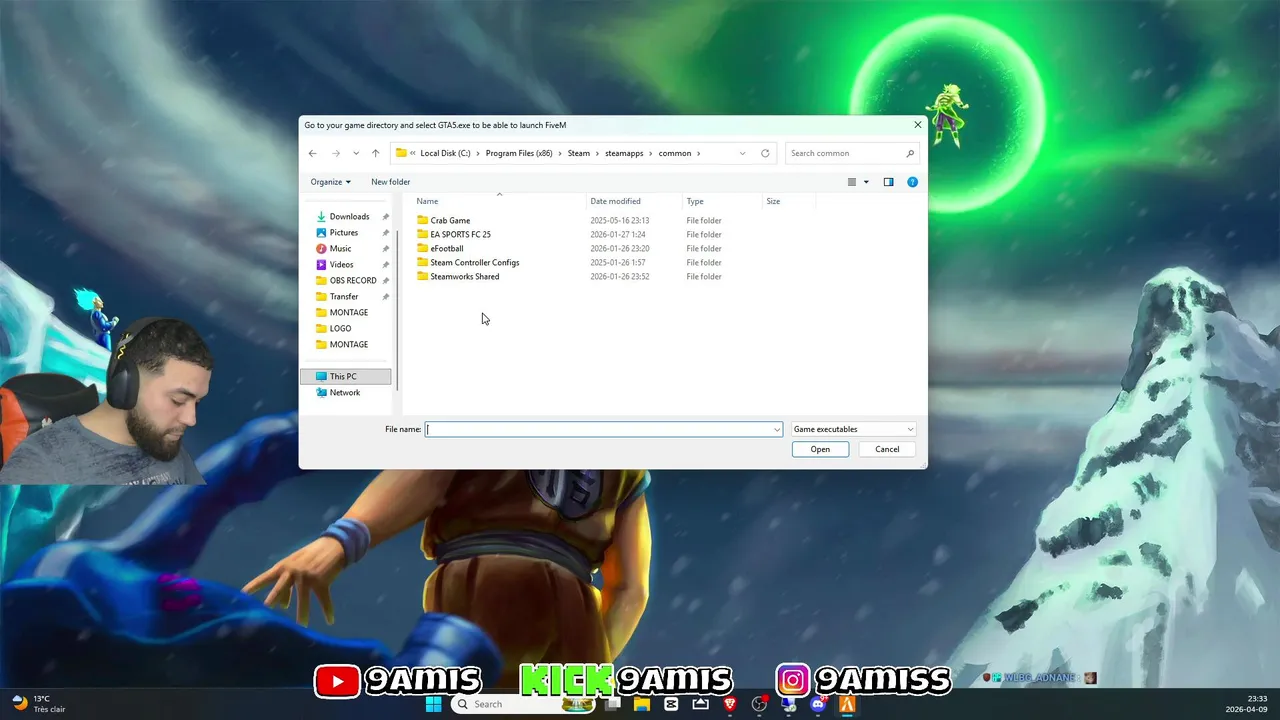
Task: Click the pin icon beside Downloads
Action: pos(385,216)
